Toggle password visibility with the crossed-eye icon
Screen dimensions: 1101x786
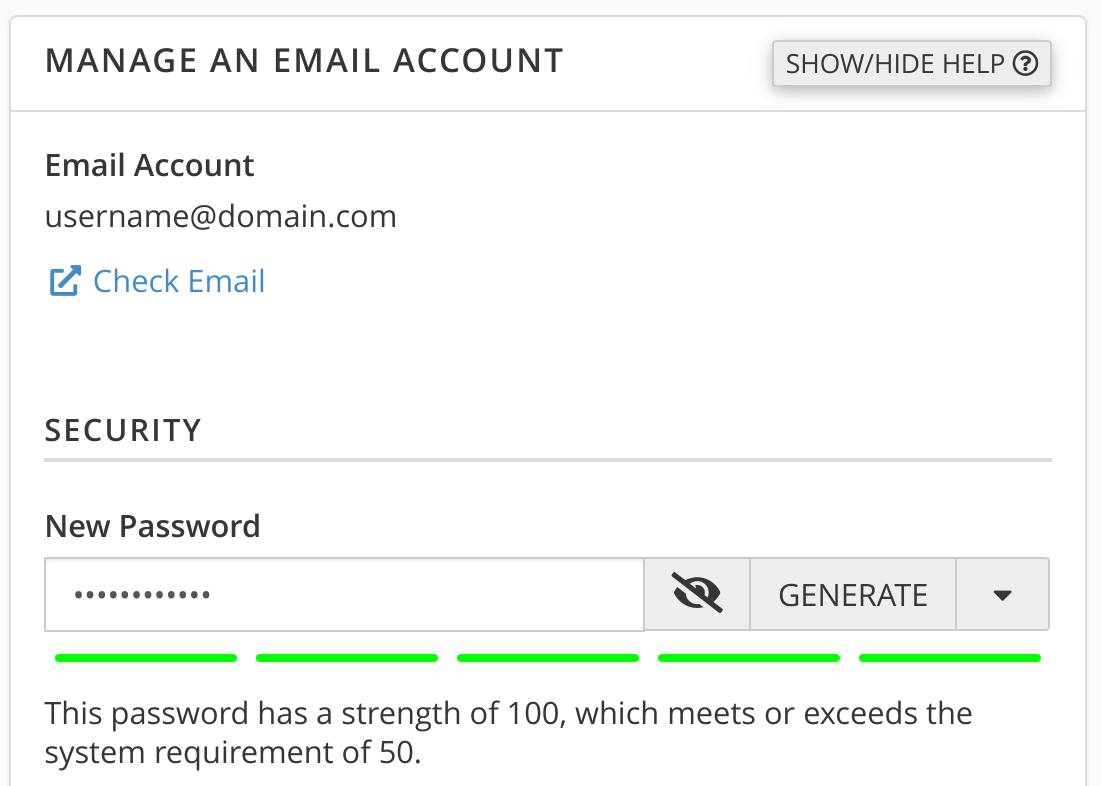697,595
